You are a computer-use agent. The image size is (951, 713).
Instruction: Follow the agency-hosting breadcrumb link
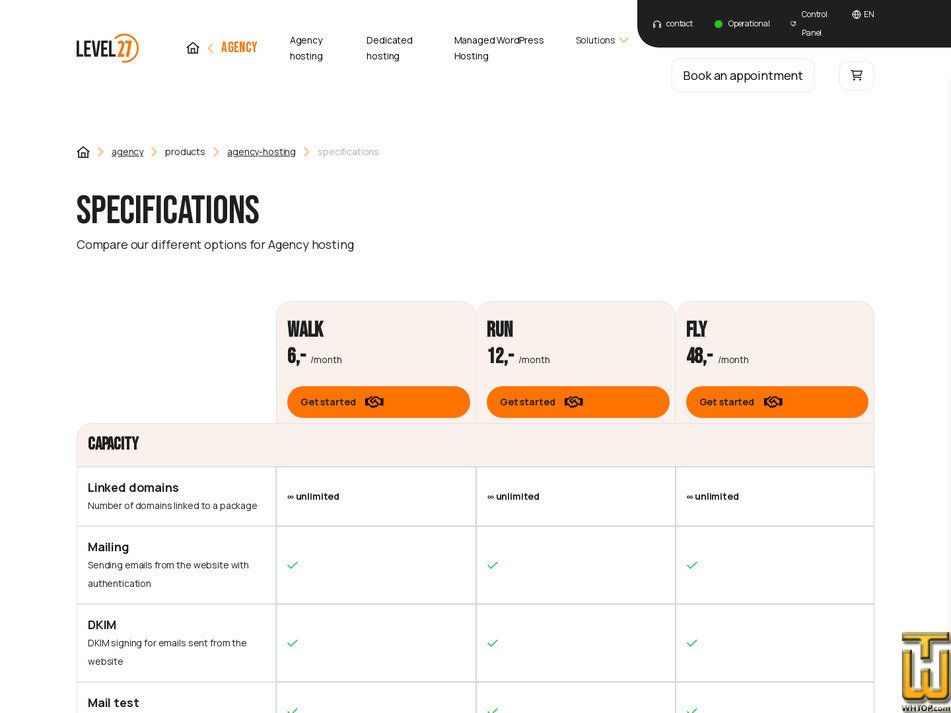(261, 152)
